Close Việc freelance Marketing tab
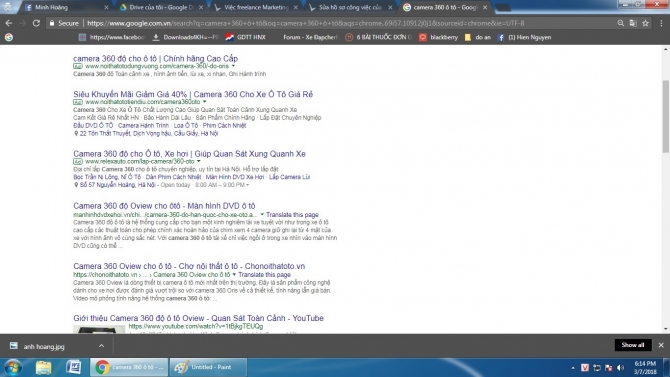The image size is (670, 377). point(295,7)
